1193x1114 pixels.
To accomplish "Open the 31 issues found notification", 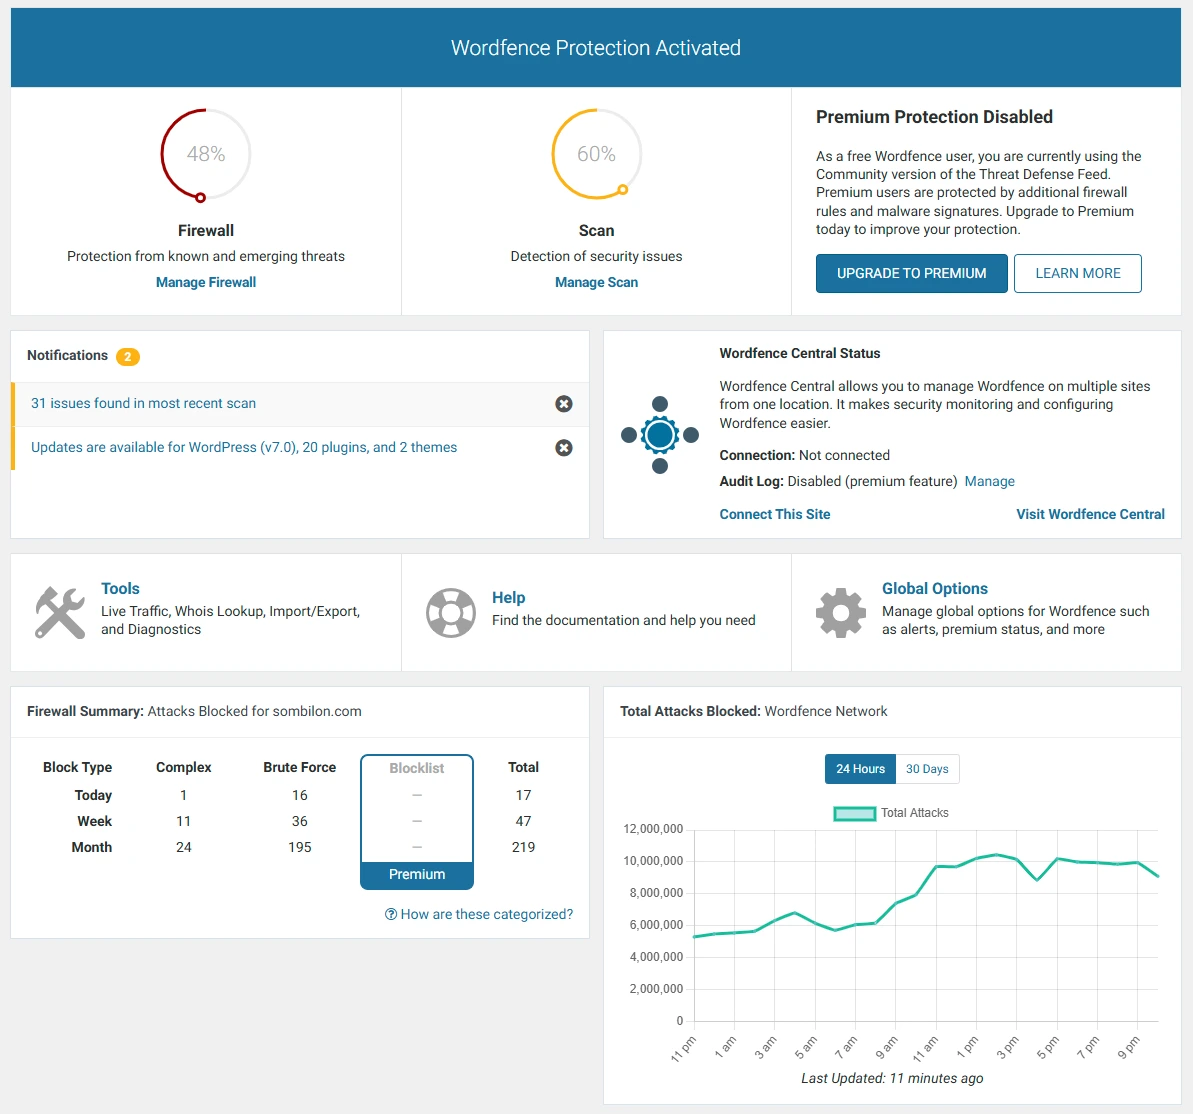I will pyautogui.click(x=143, y=403).
